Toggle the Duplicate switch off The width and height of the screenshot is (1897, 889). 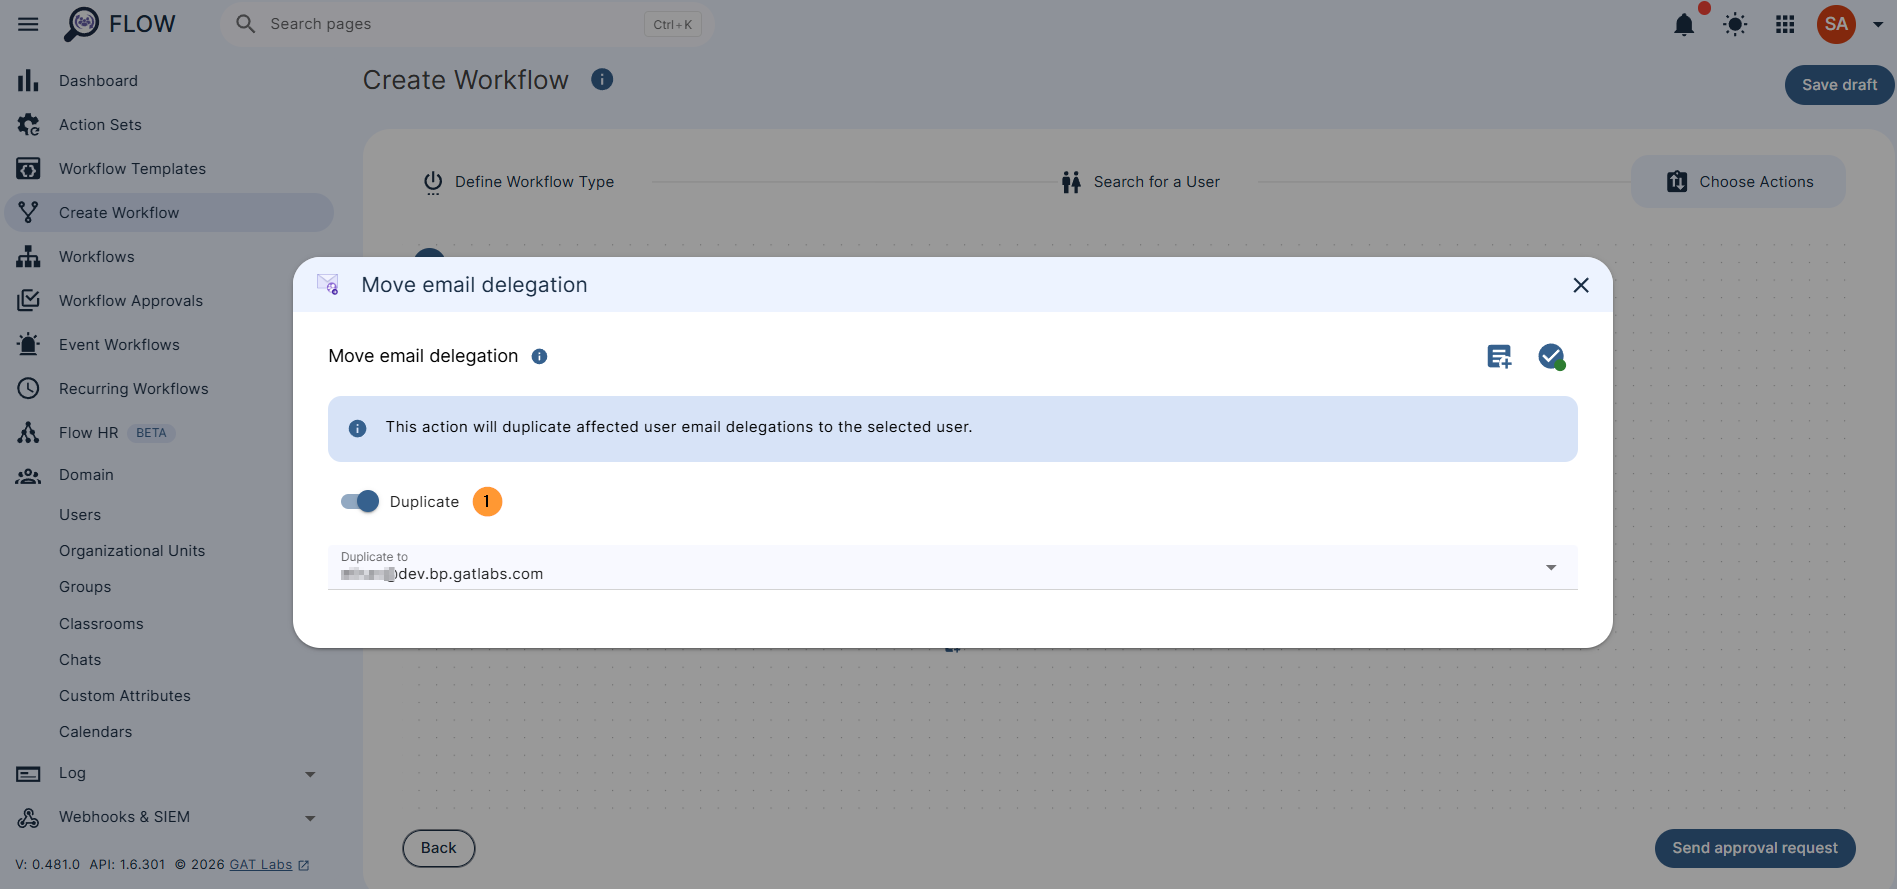[360, 502]
